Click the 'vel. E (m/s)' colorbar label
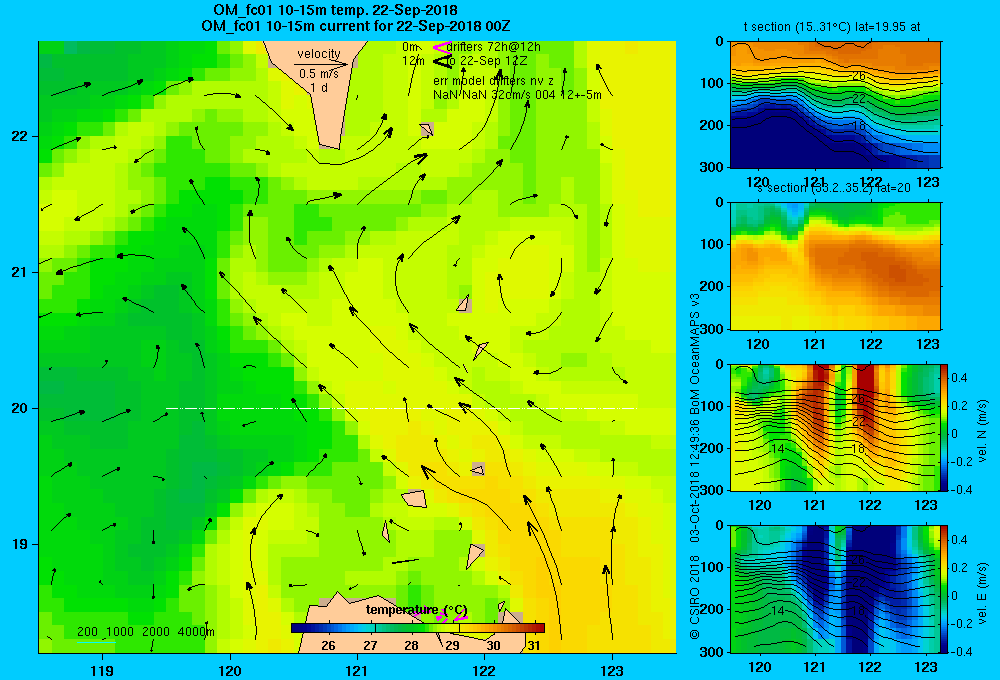This screenshot has width=1000, height=680. 983,593
